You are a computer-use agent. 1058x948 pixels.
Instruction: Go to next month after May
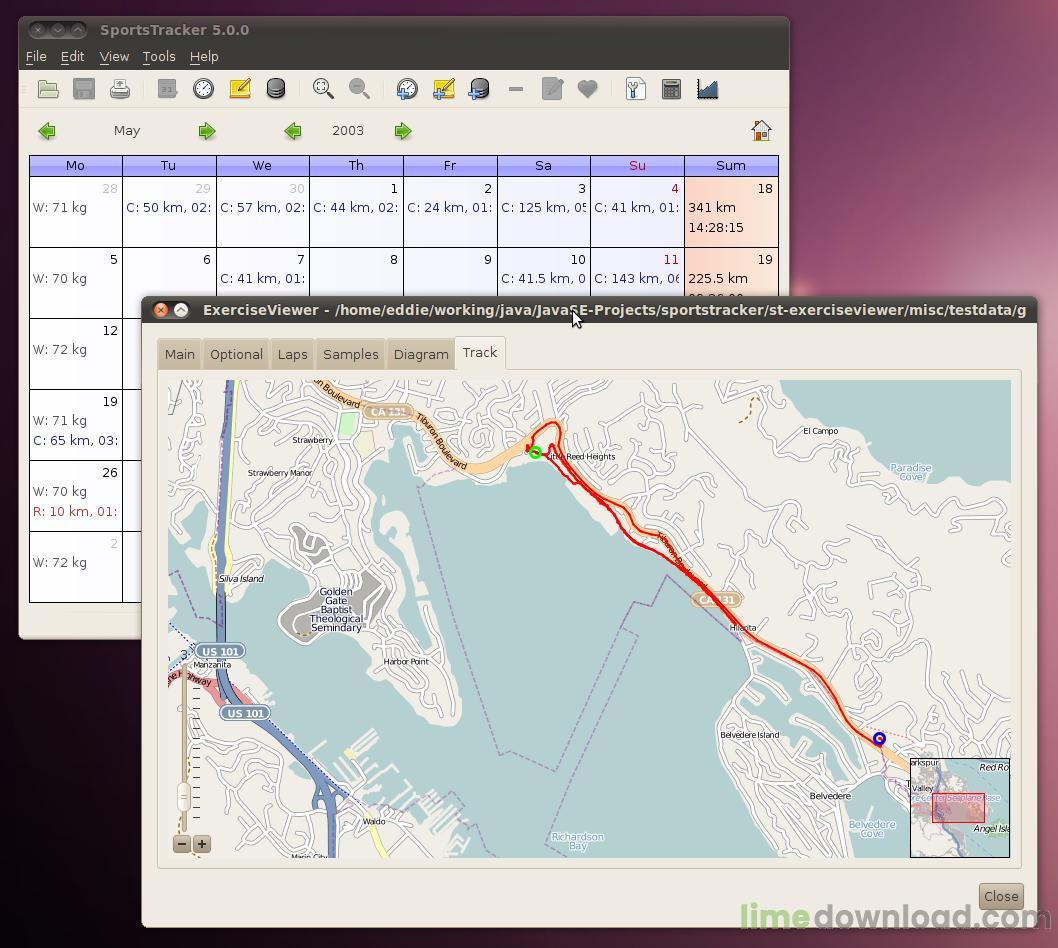coord(207,131)
